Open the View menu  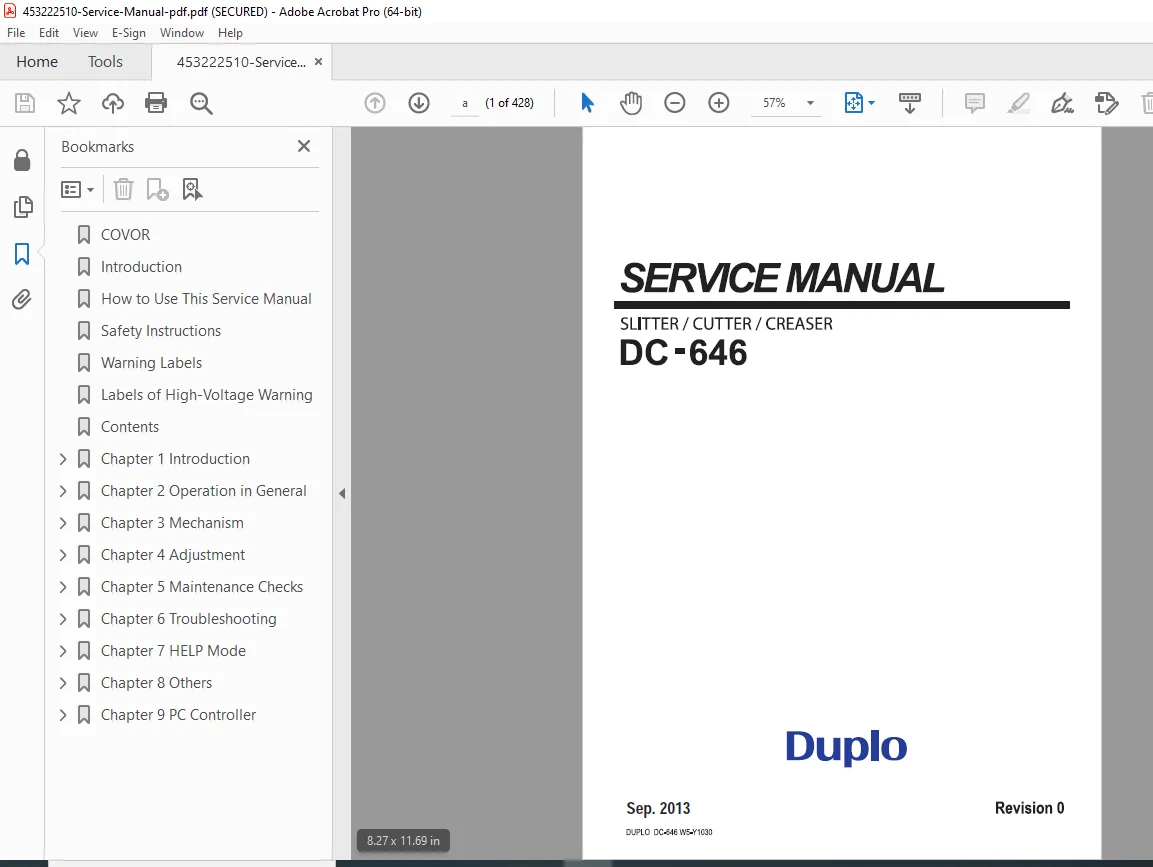tap(85, 33)
